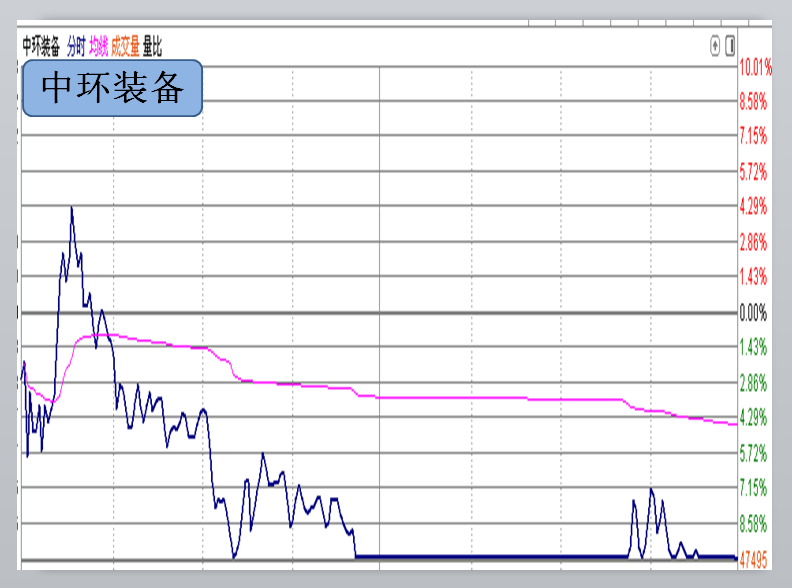The image size is (792, 588).
Task: Select the 均线 indicator label
Action: pyautogui.click(x=98, y=46)
